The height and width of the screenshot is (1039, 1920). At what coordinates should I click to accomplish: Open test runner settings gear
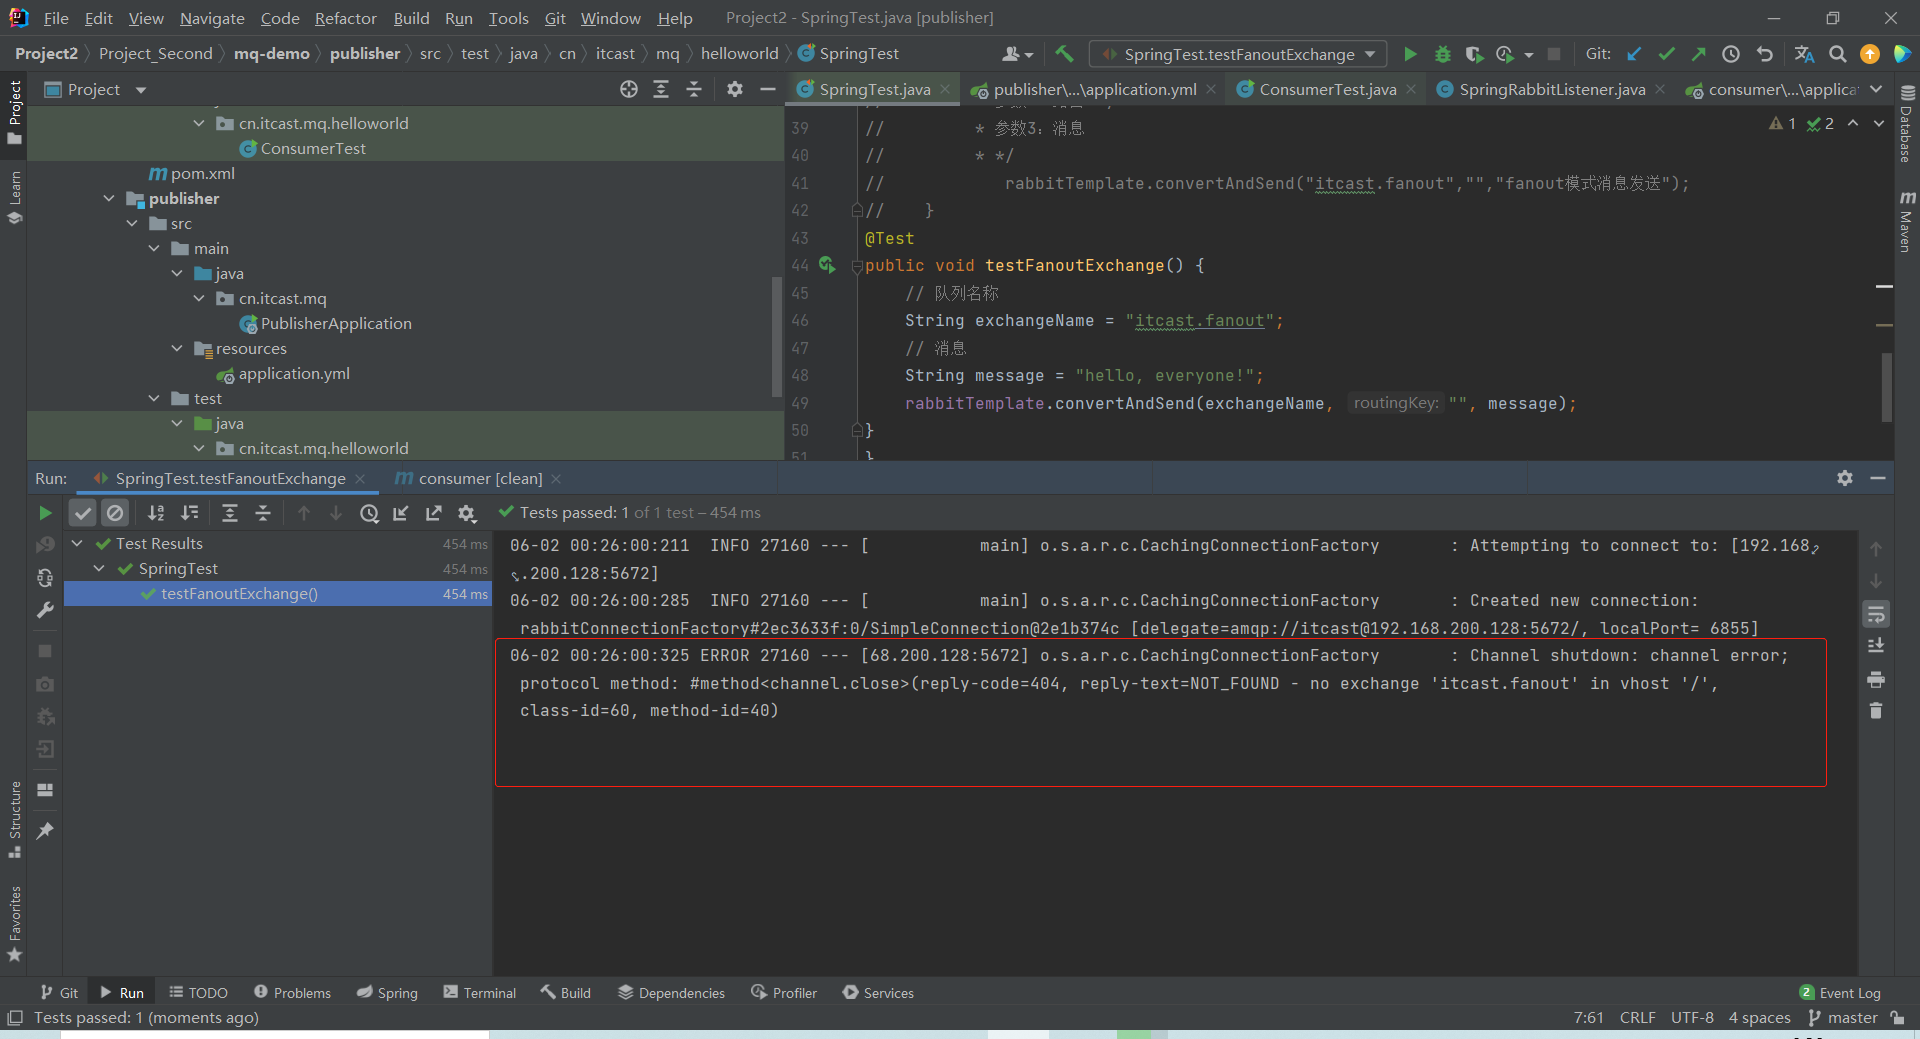point(466,513)
